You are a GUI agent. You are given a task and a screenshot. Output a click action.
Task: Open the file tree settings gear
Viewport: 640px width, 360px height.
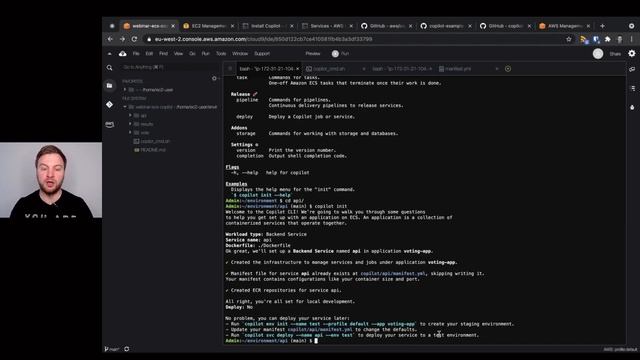click(x=214, y=78)
